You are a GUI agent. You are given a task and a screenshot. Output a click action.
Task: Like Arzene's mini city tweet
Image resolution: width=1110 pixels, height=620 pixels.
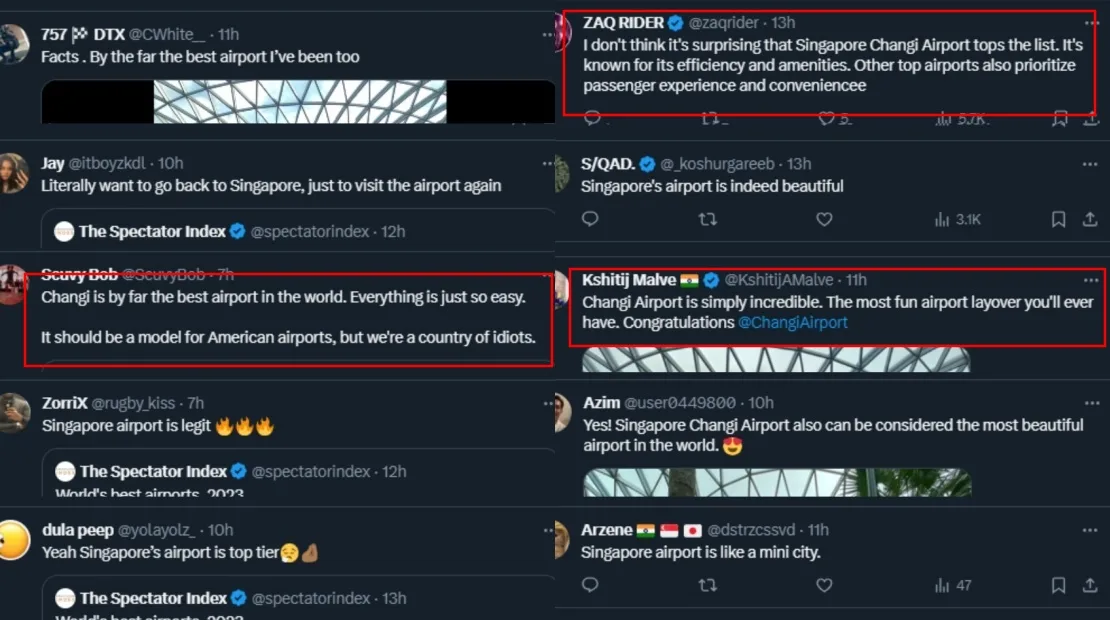tap(824, 585)
